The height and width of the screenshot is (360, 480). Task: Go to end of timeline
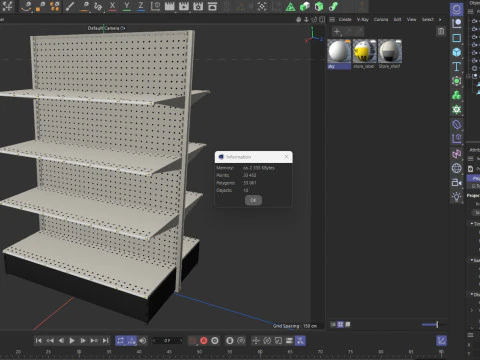click(x=105, y=340)
